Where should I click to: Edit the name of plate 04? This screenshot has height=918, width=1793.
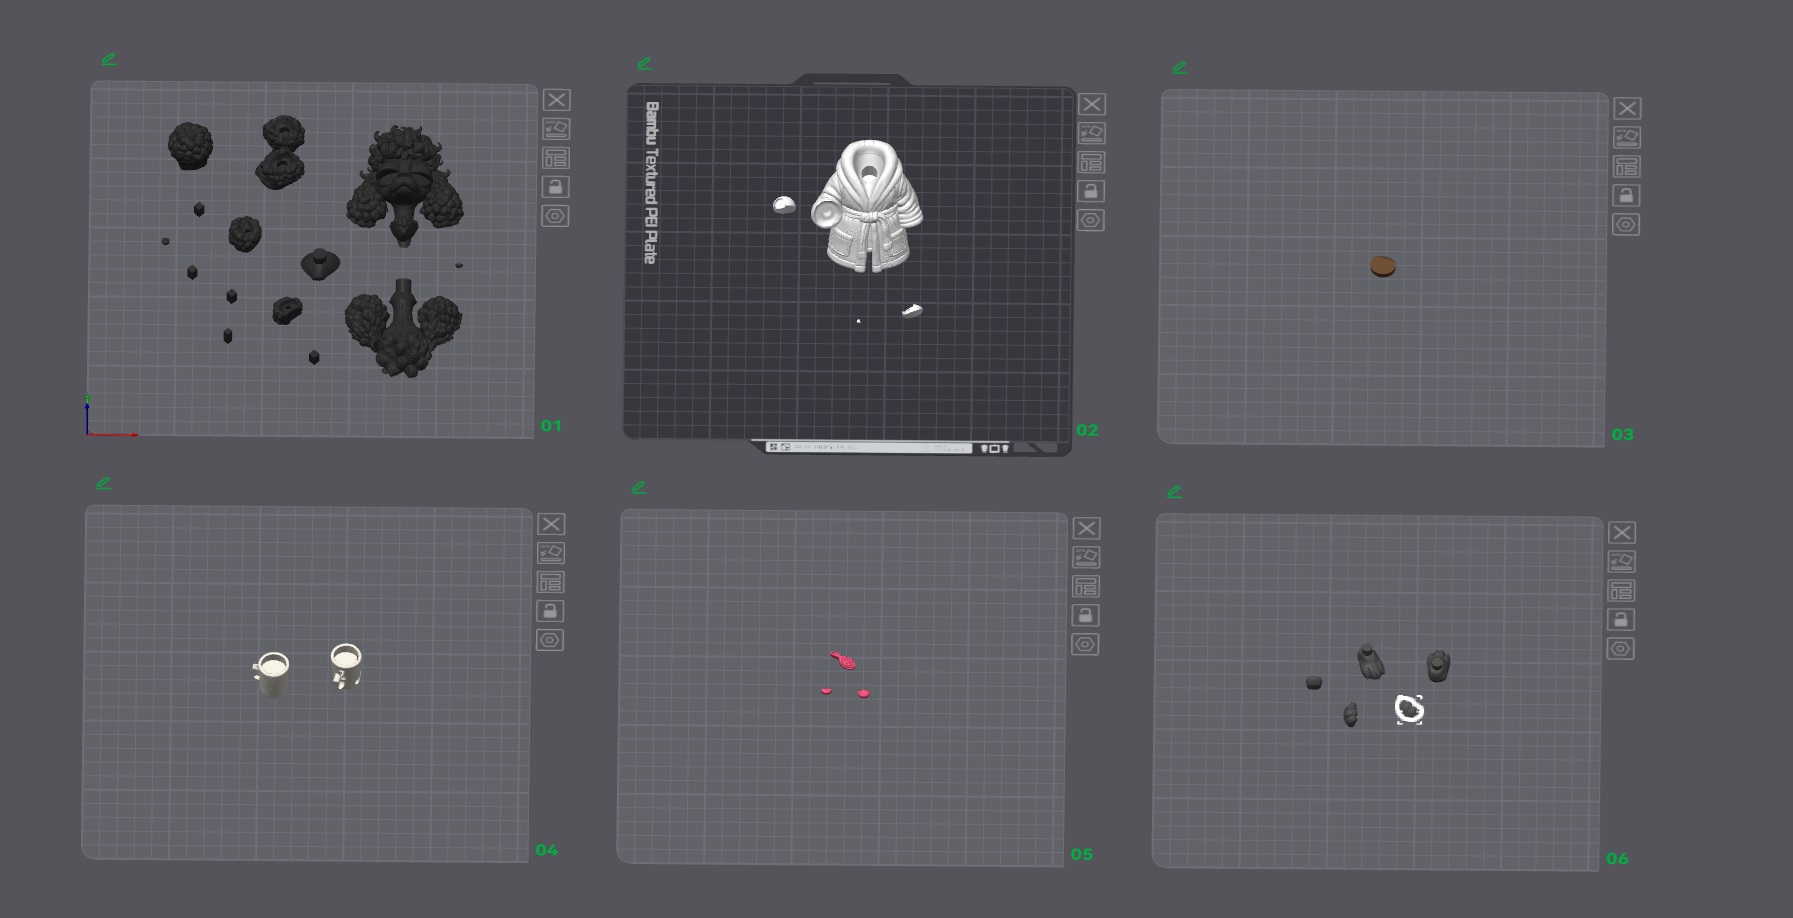(104, 483)
